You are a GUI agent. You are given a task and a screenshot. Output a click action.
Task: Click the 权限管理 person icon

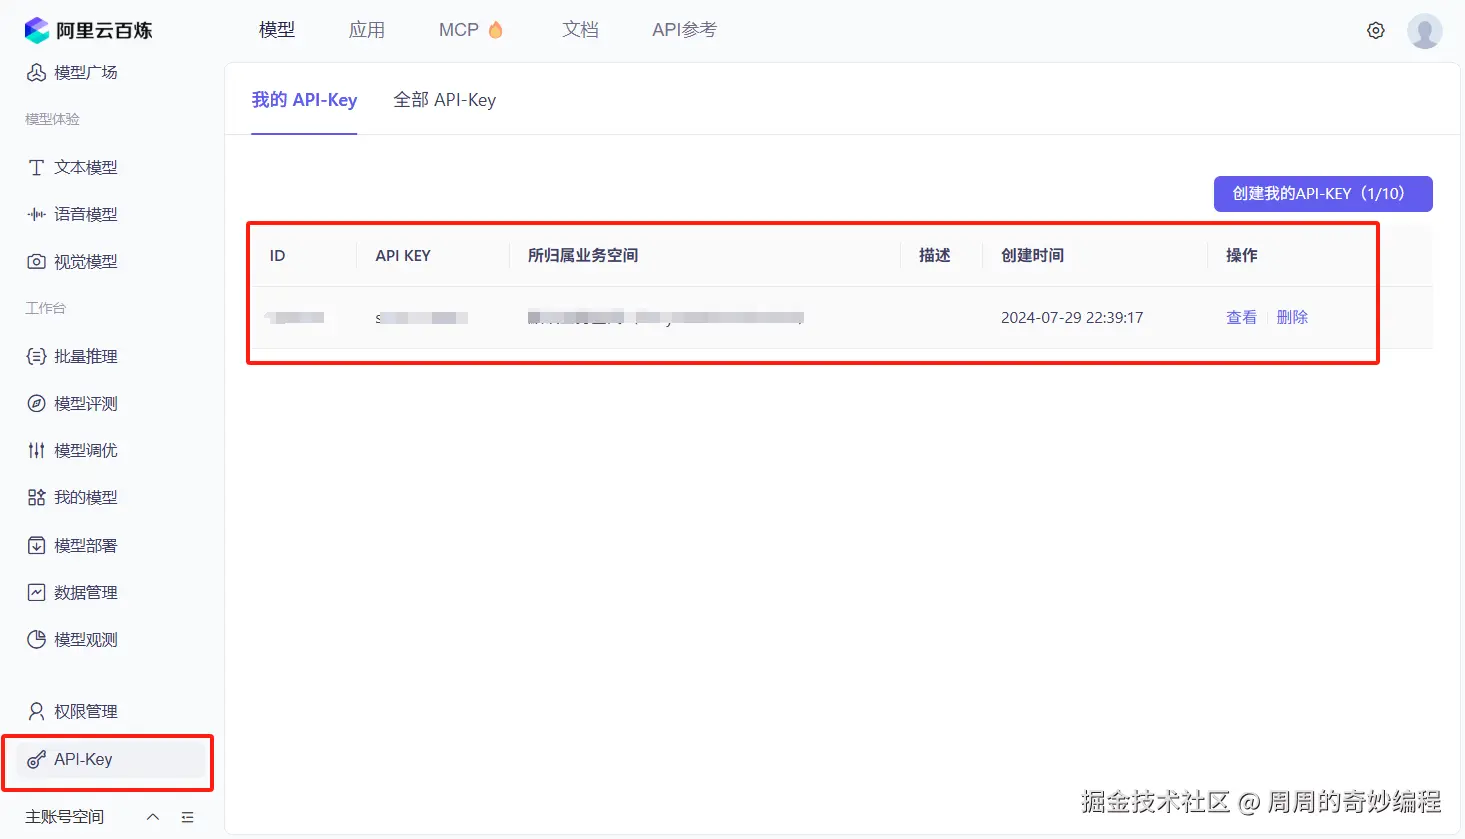pyautogui.click(x=36, y=711)
